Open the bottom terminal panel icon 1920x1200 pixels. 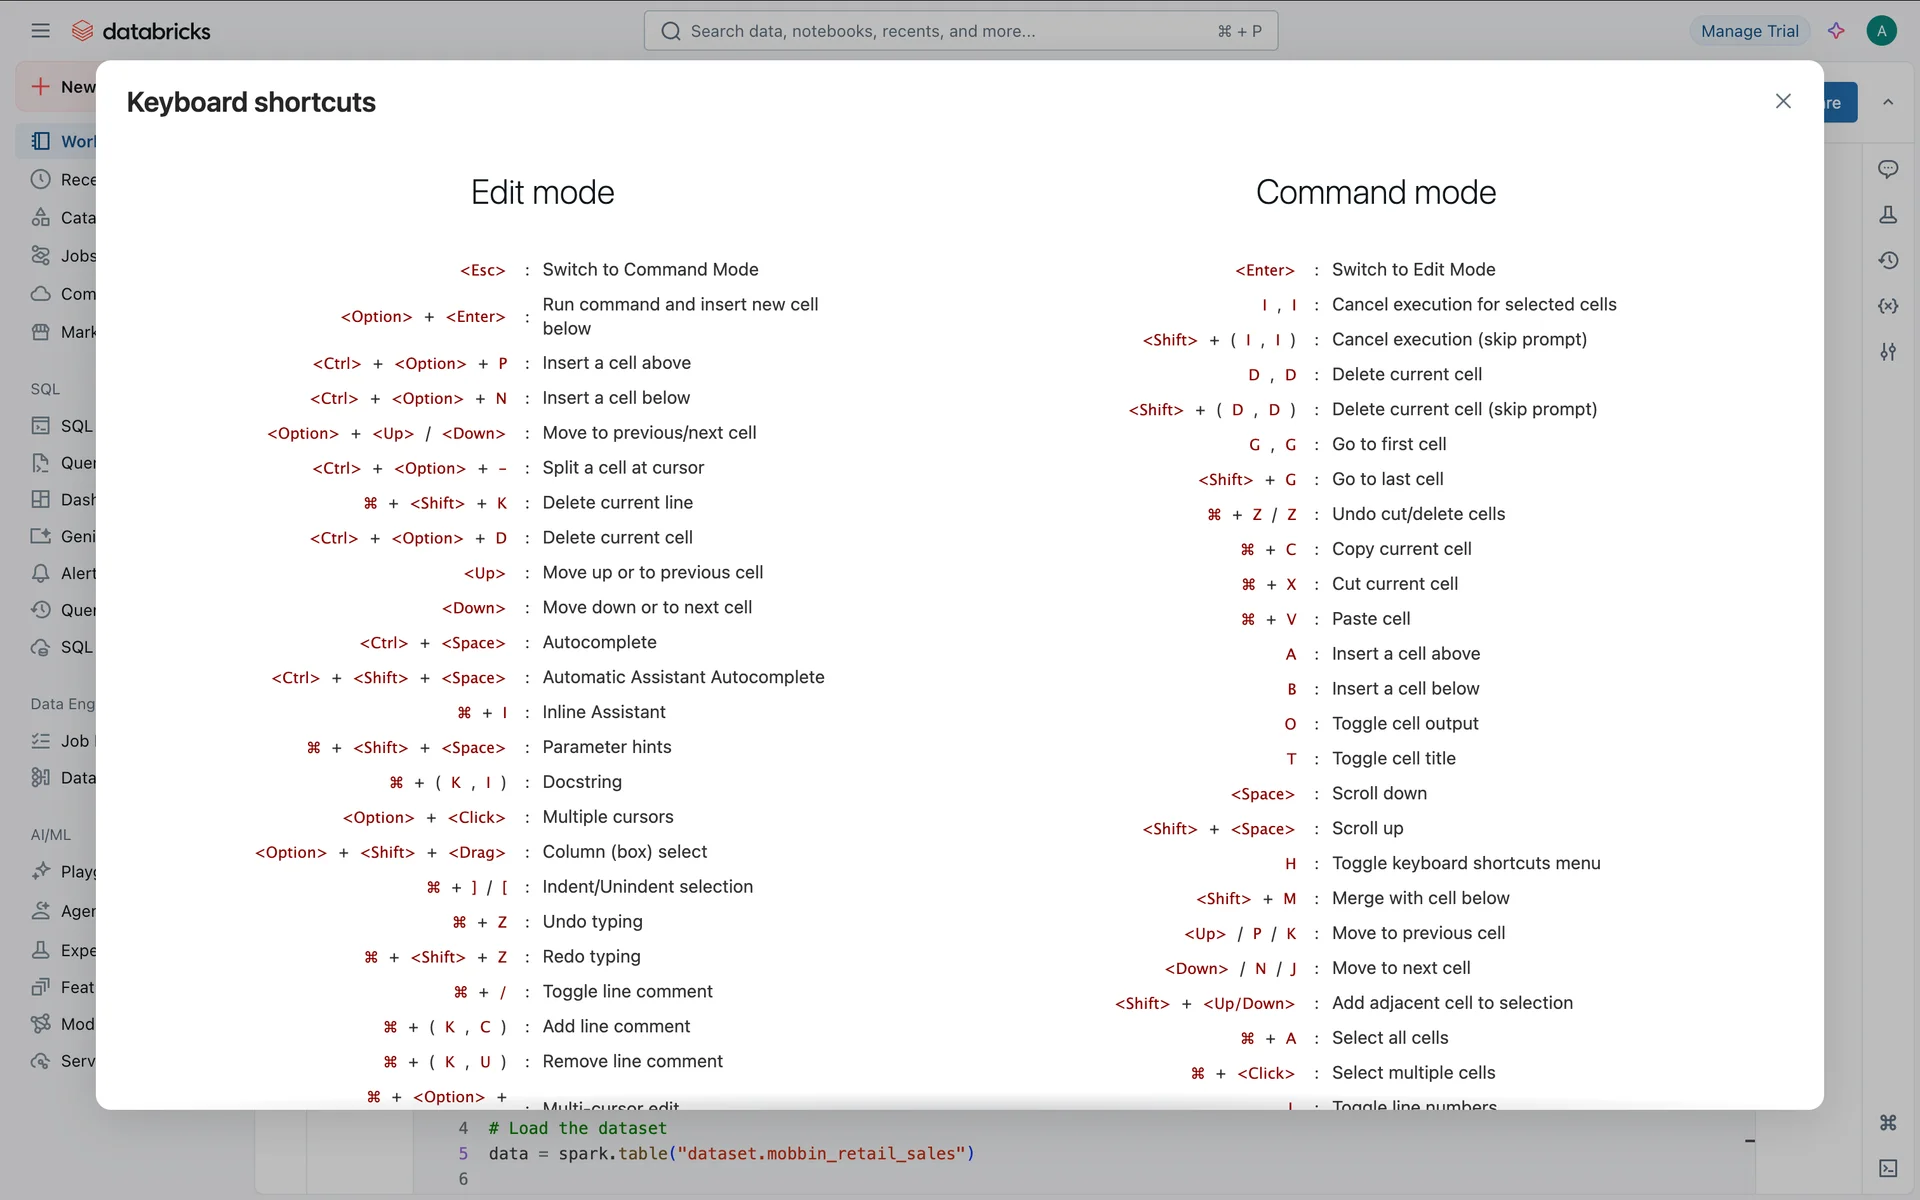[1887, 1167]
